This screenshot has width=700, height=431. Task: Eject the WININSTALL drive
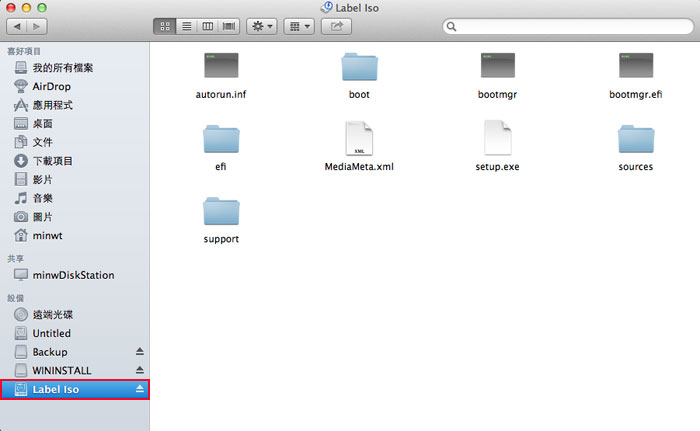[140, 370]
